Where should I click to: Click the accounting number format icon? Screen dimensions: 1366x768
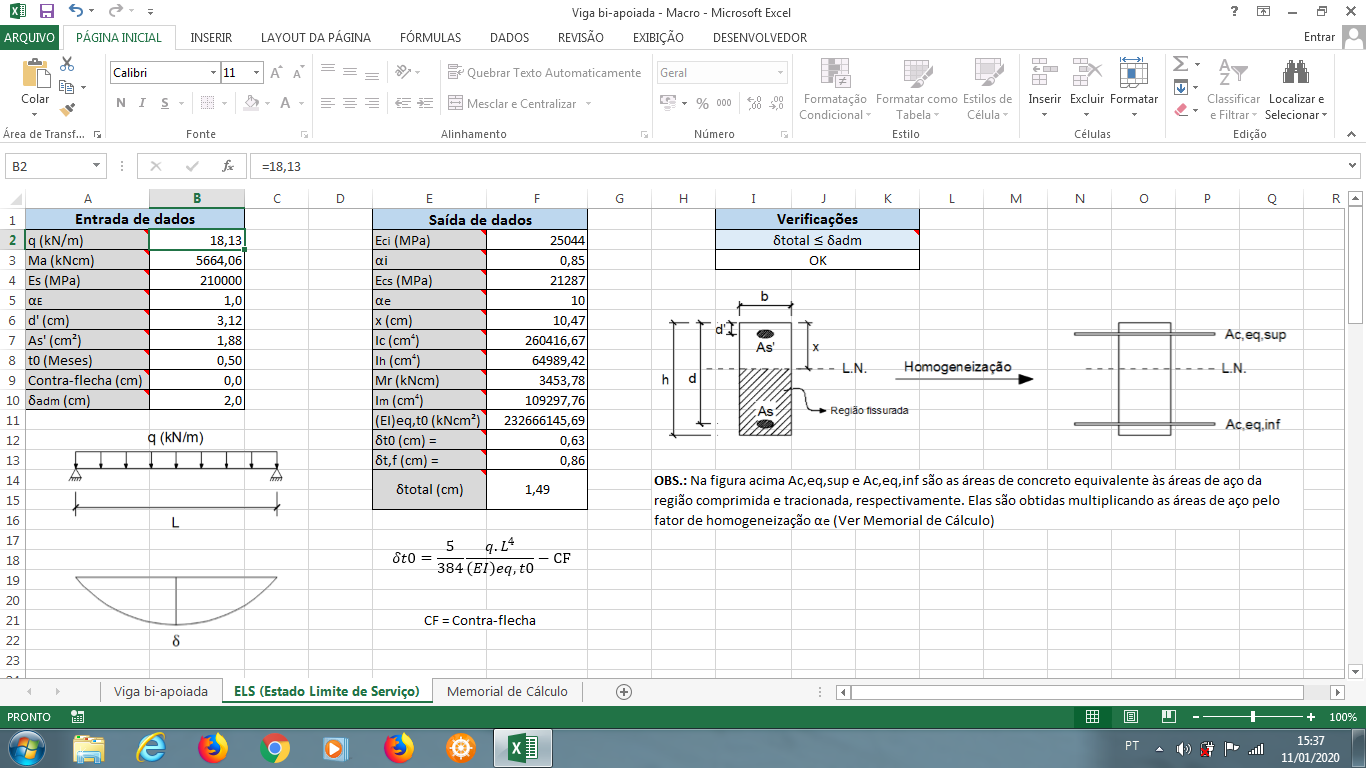click(668, 103)
